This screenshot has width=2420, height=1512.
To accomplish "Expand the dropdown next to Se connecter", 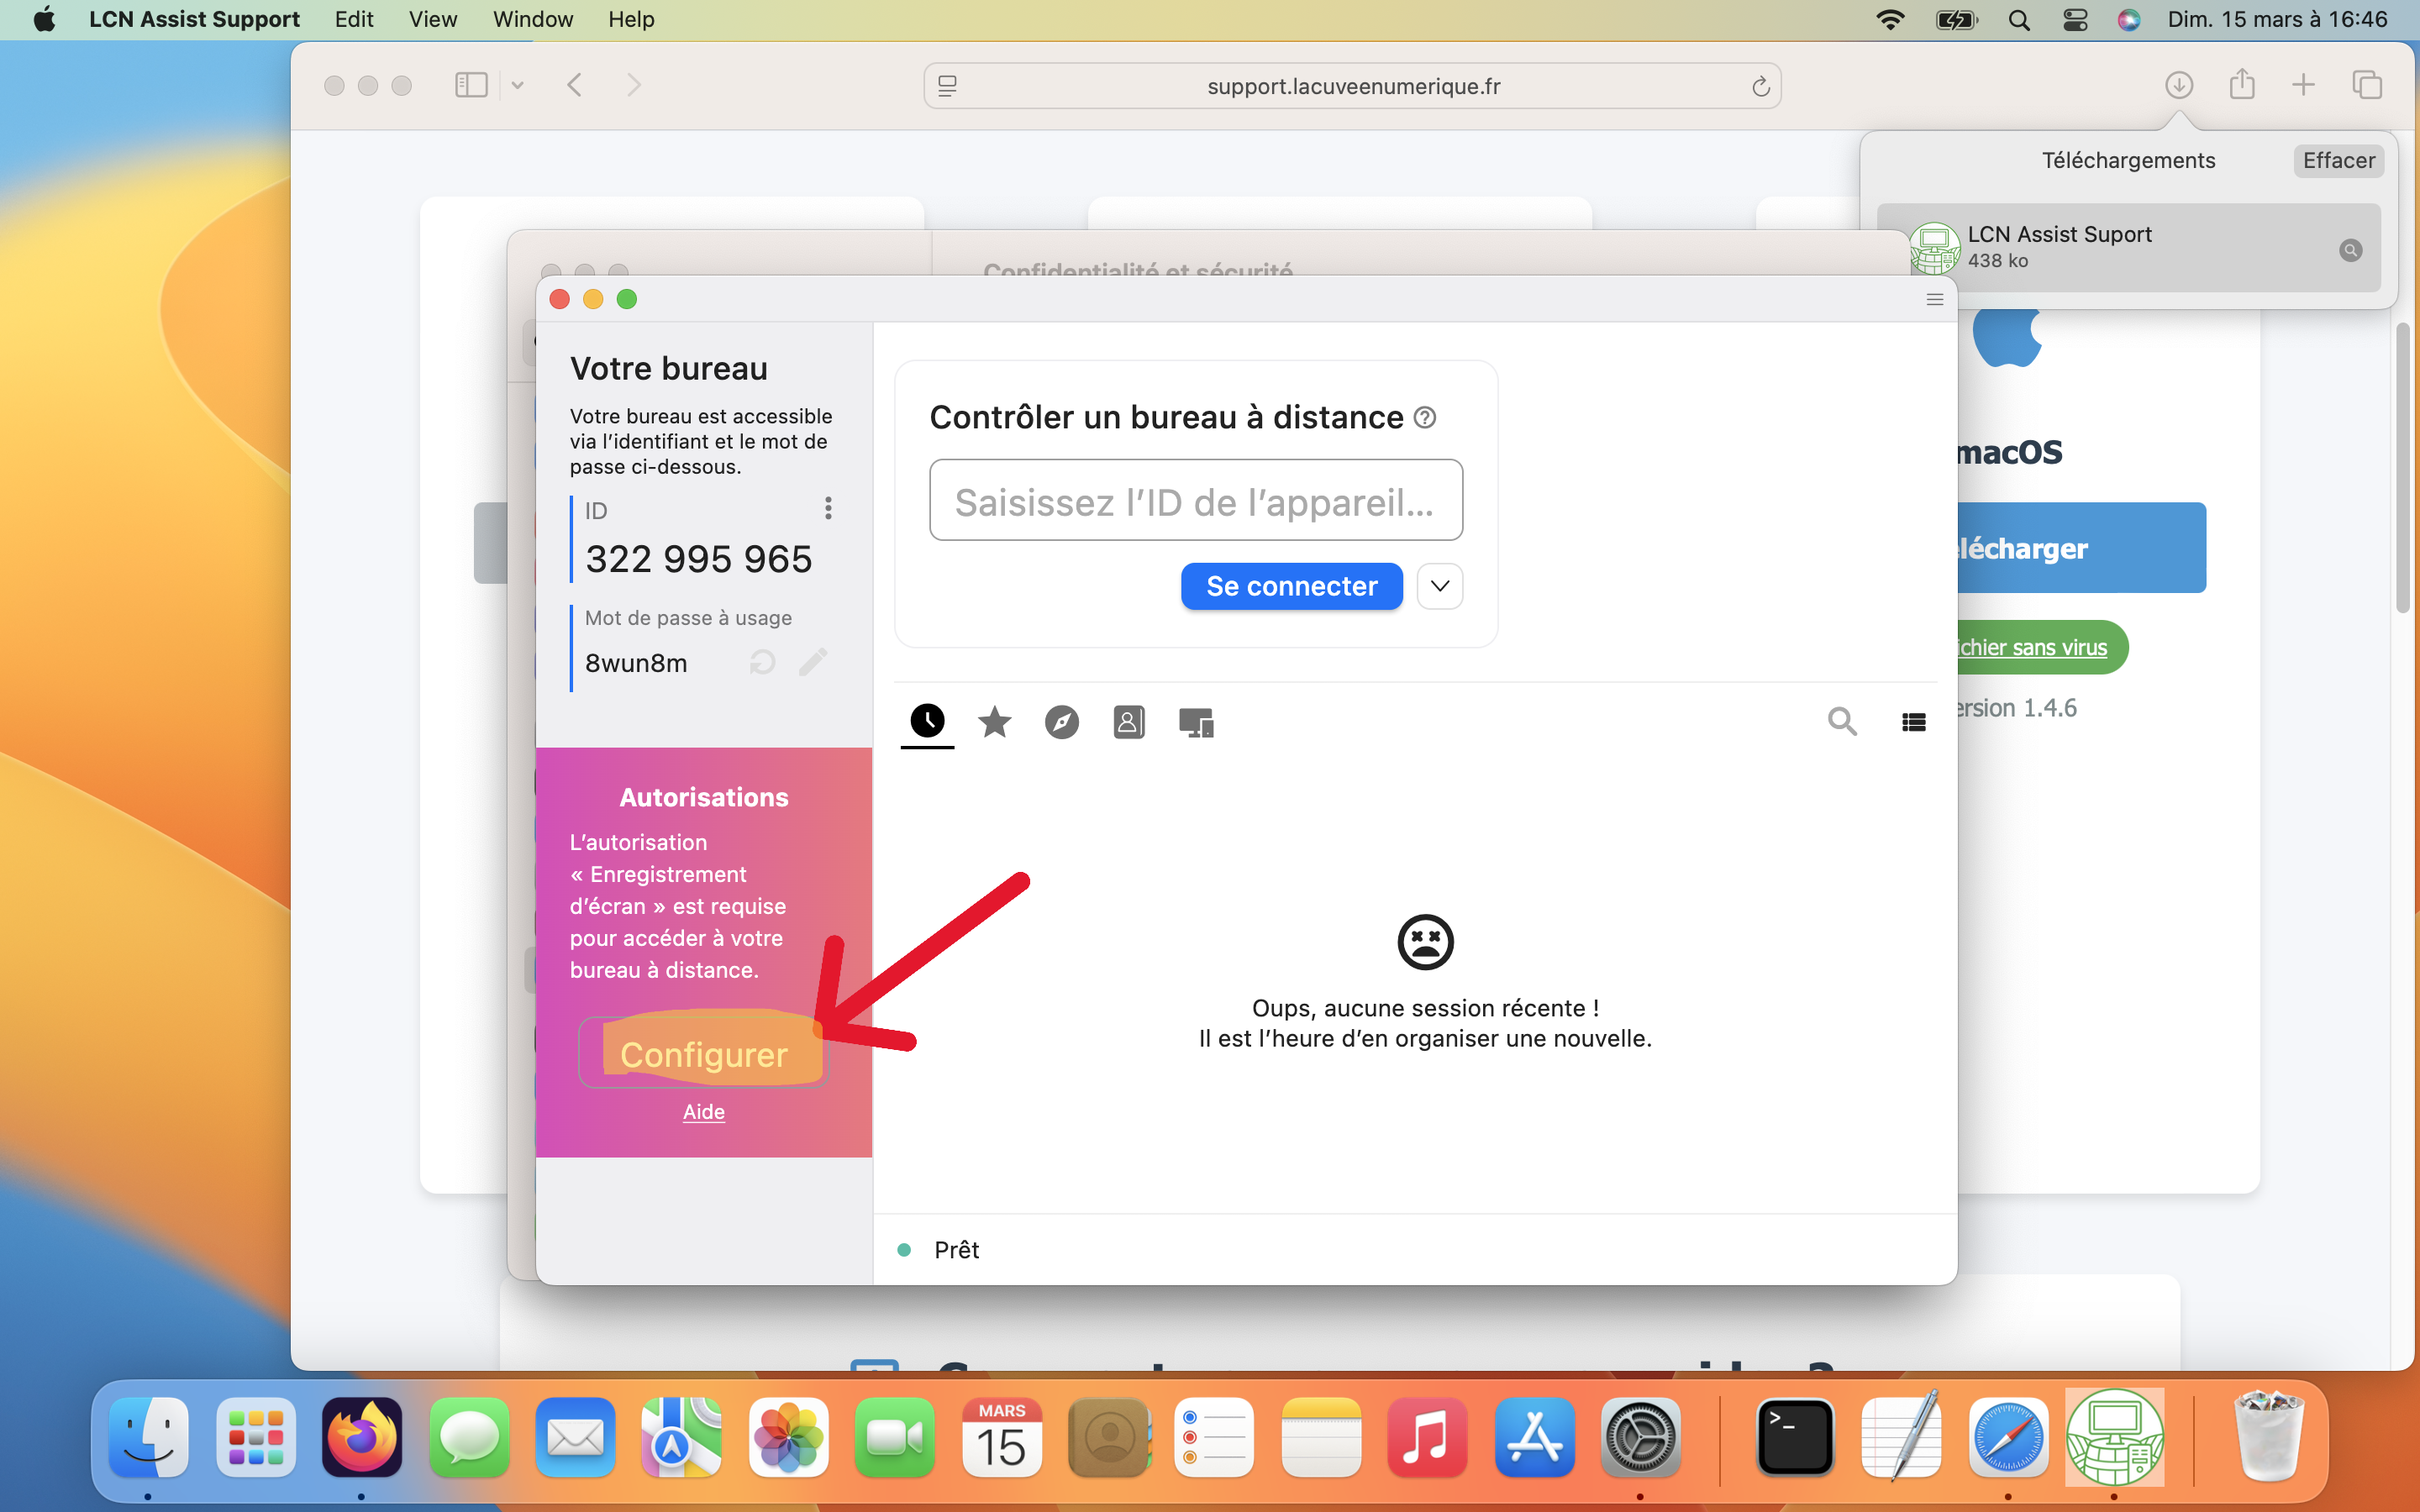I will pyautogui.click(x=1440, y=586).
